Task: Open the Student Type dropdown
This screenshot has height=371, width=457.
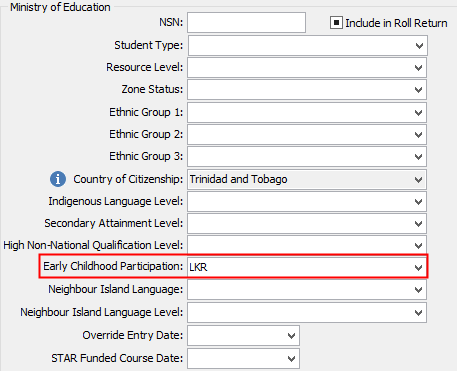Action: pyautogui.click(x=308, y=45)
